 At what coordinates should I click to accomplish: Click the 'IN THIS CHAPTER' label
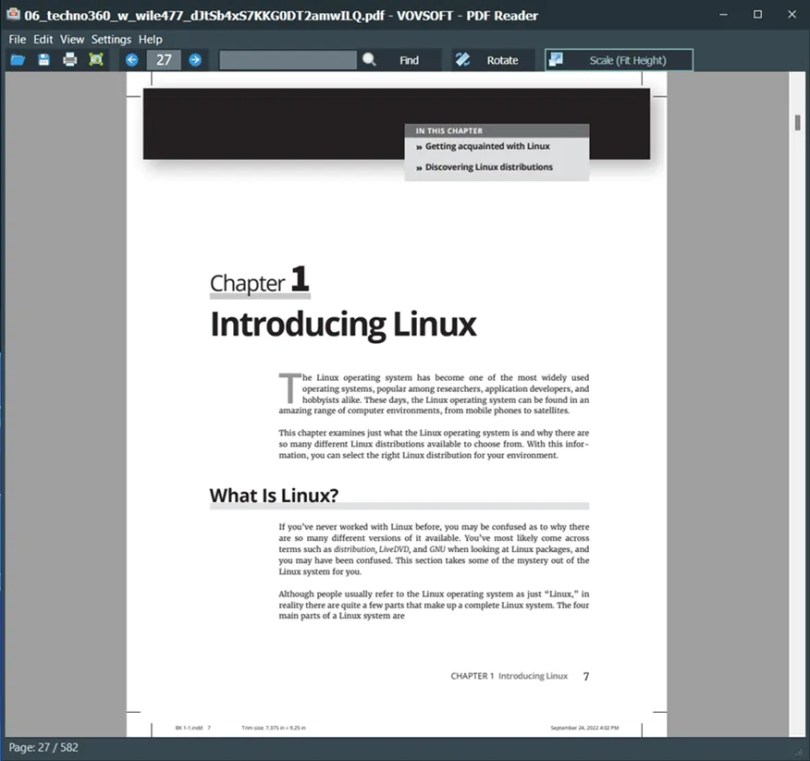449,131
